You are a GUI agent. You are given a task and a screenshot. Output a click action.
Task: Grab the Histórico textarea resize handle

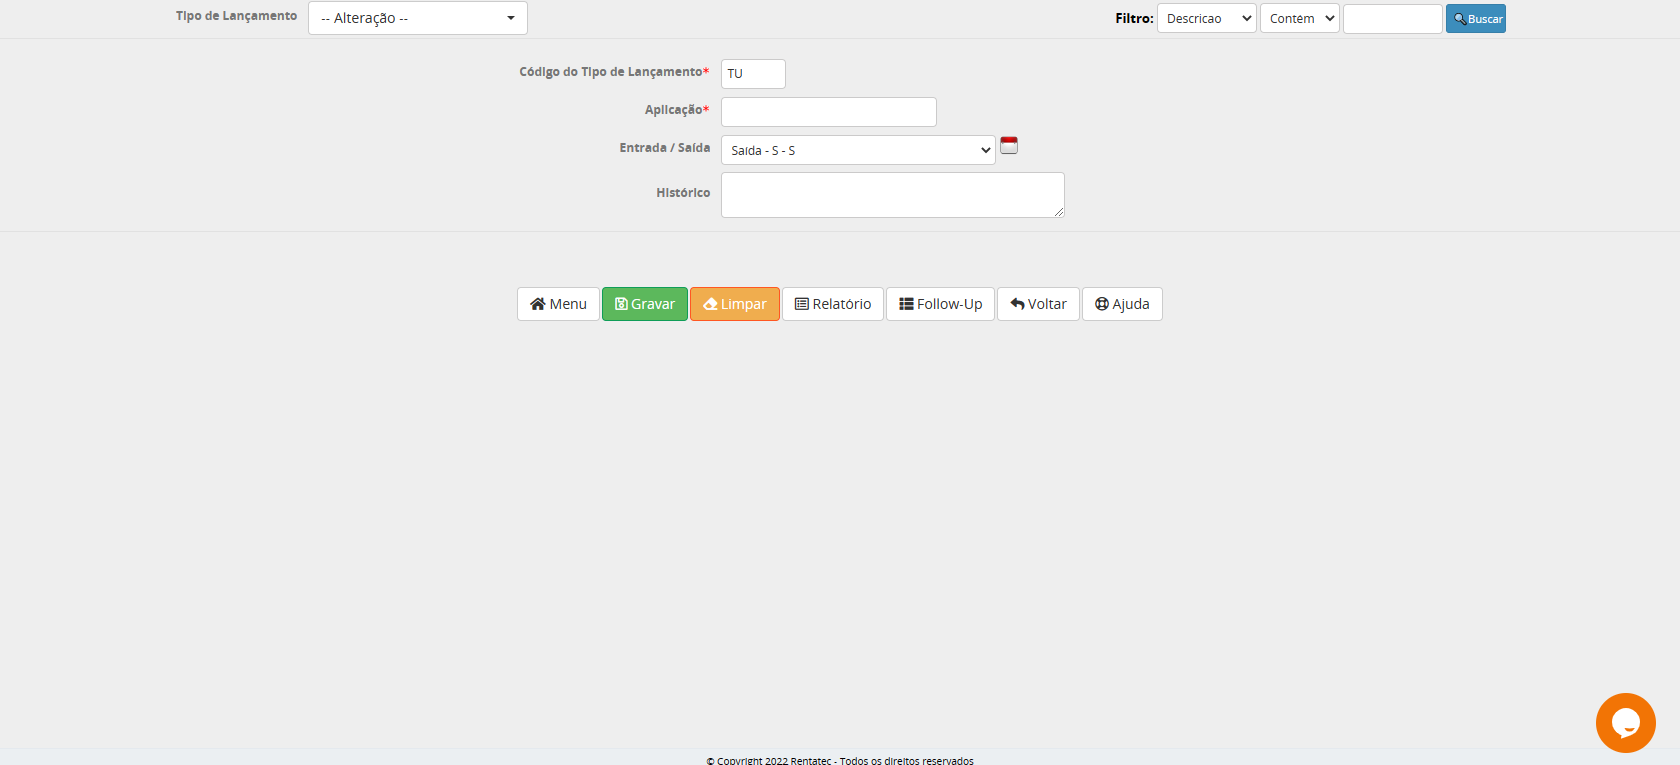click(1059, 212)
